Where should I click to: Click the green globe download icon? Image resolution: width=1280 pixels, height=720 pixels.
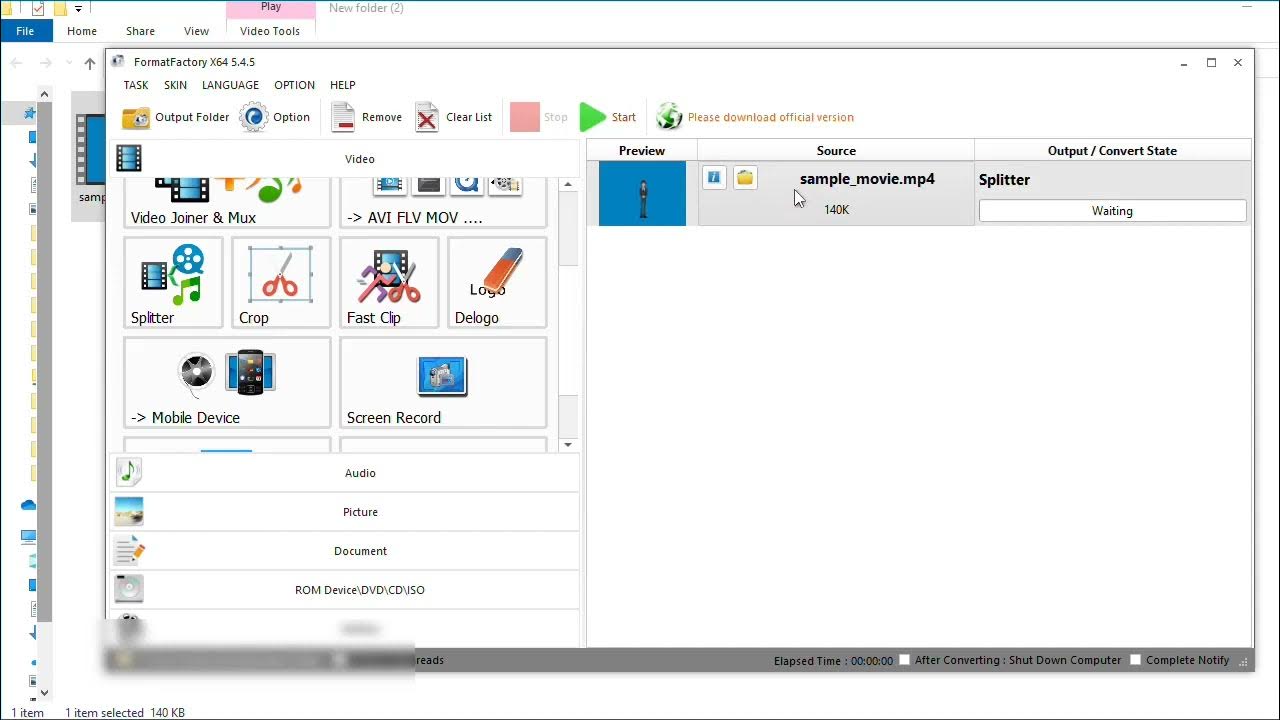[x=669, y=117]
